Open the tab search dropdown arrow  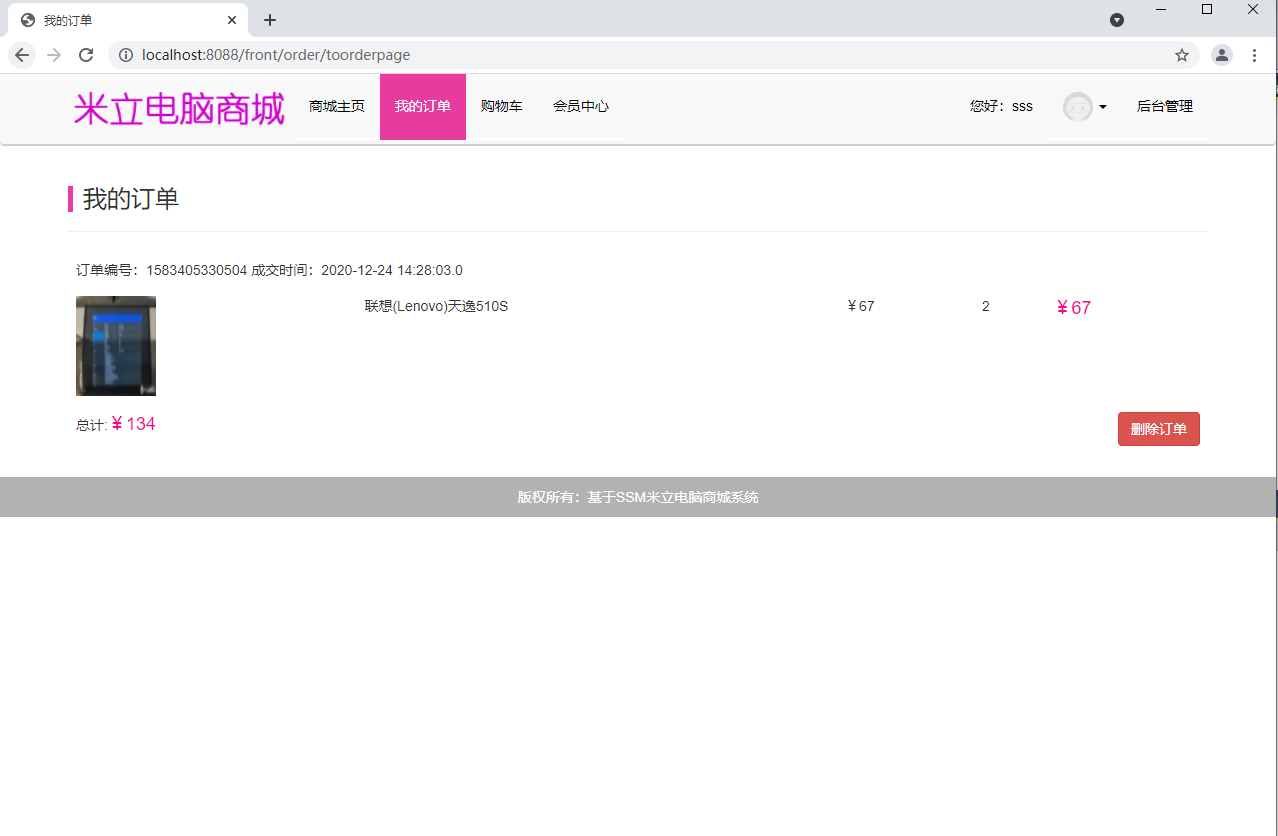coord(1117,20)
